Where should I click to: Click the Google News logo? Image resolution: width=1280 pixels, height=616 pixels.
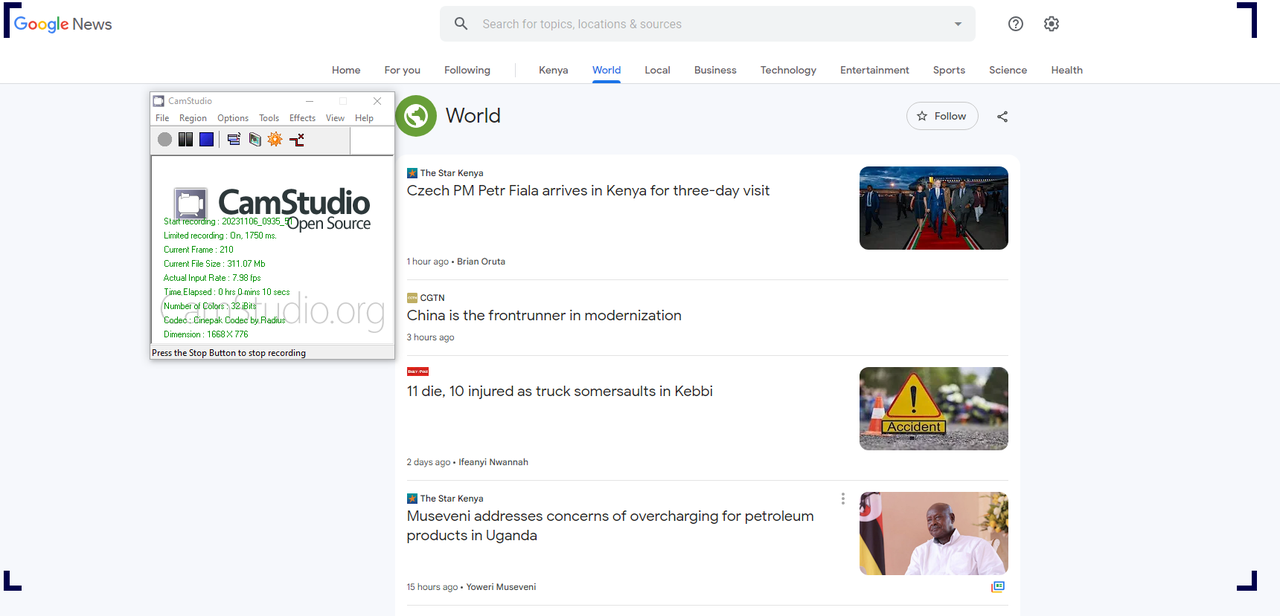tap(63, 24)
